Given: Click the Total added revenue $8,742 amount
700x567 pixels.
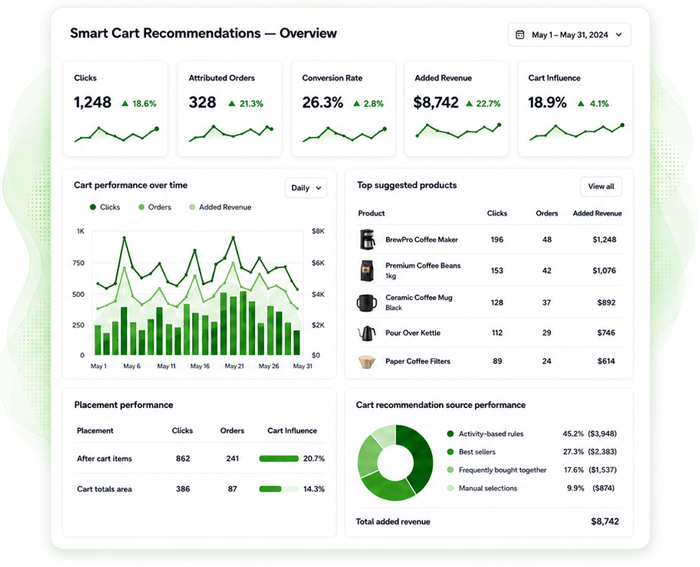Looking at the screenshot, I should coord(605,521).
